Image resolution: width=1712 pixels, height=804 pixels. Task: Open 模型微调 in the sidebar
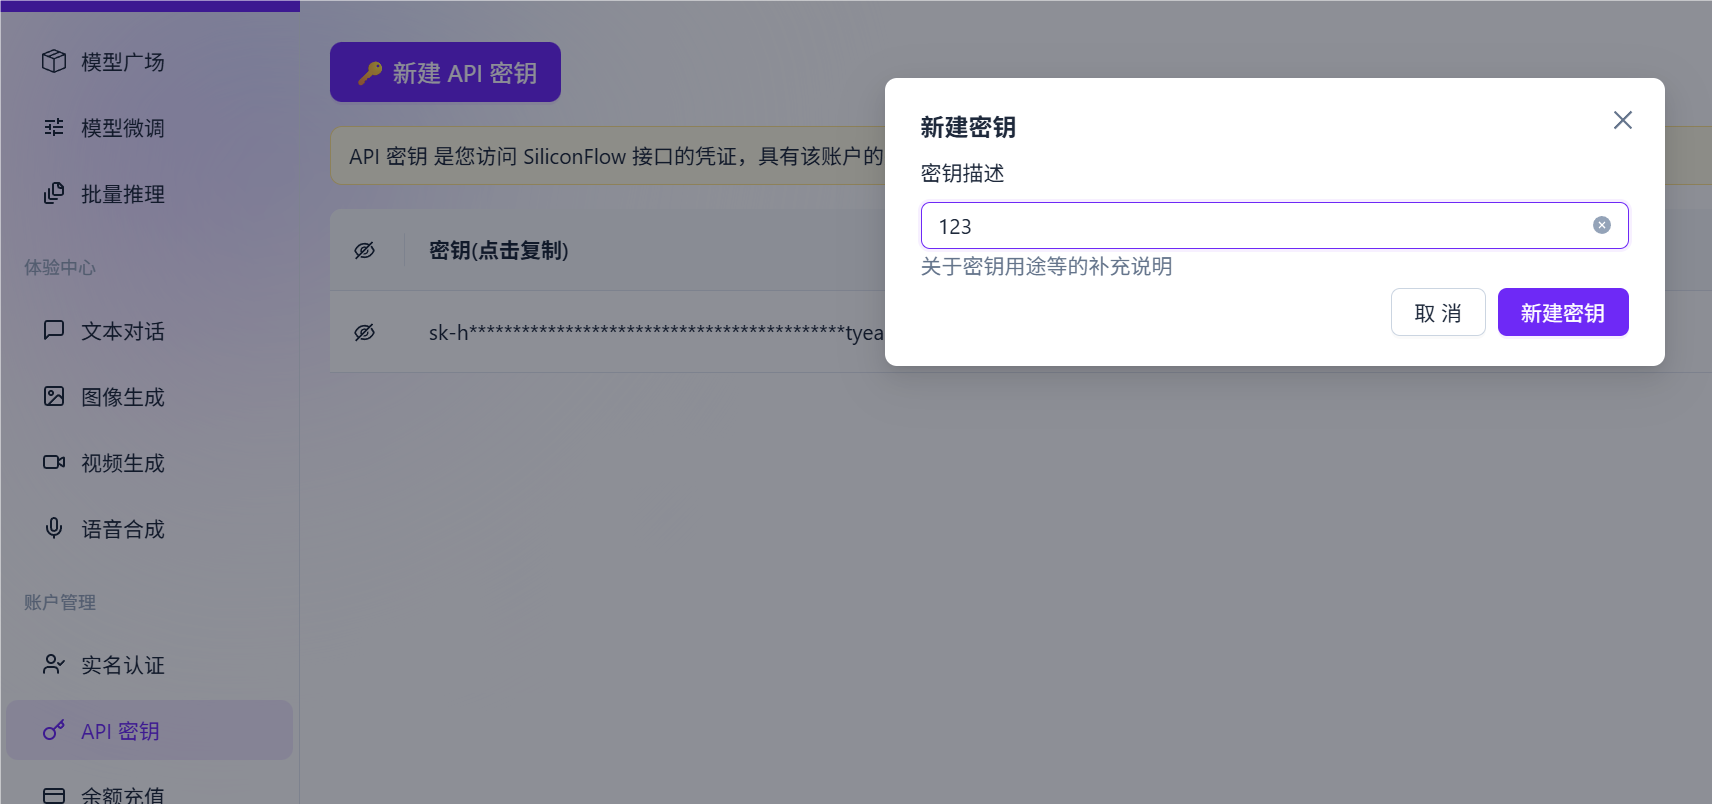point(149,128)
